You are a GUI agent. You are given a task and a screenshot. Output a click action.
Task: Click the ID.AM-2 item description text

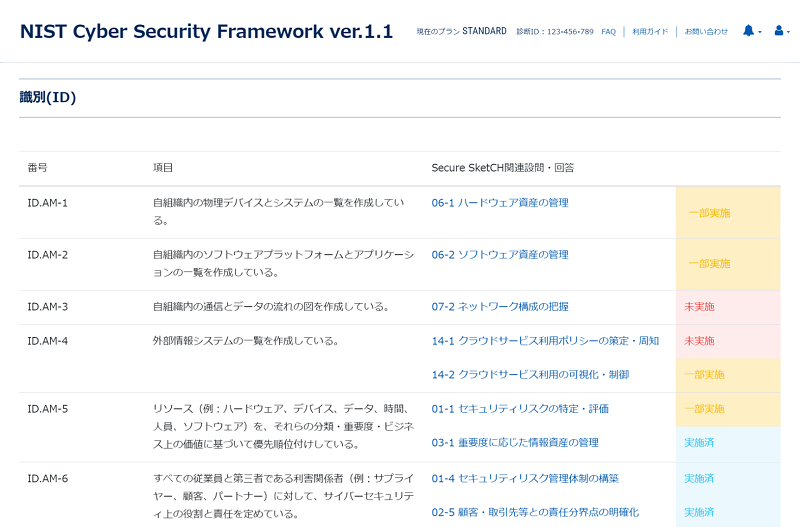pos(284,263)
